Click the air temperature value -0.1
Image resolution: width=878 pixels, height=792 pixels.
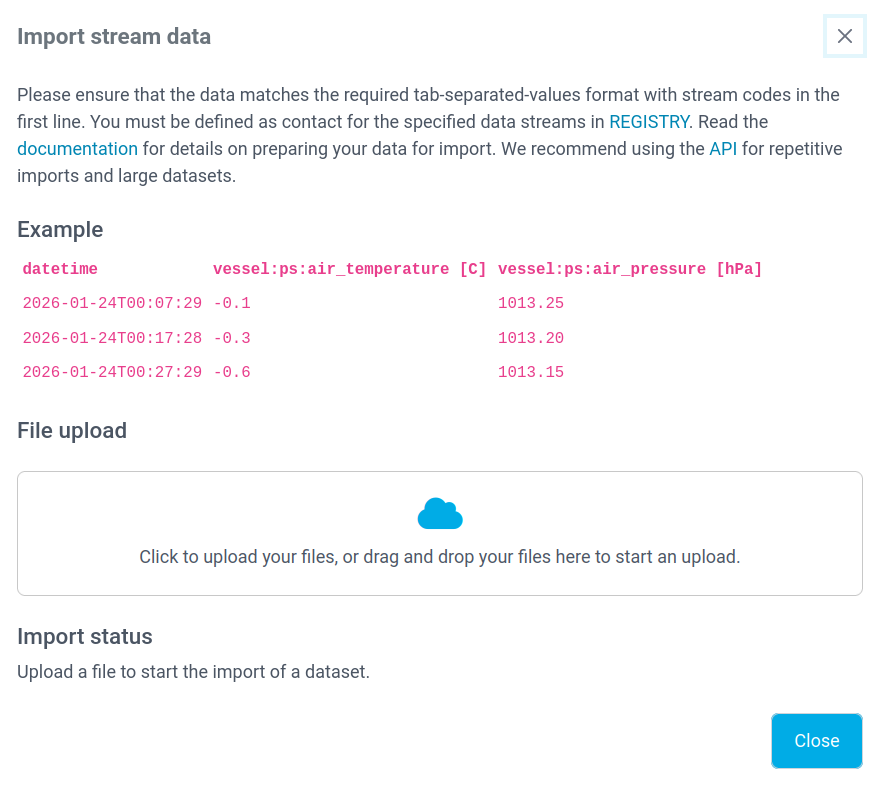pyautogui.click(x=232, y=303)
